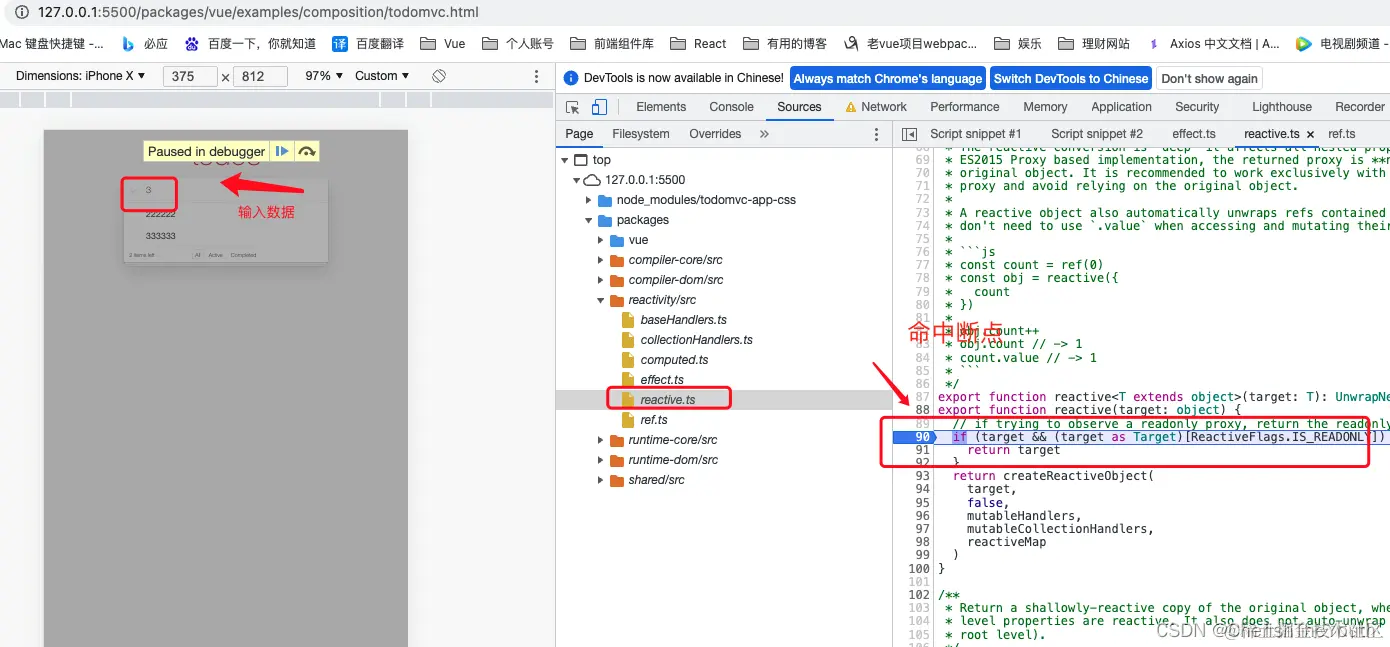Click the viewport height field showing 812
The height and width of the screenshot is (647, 1390).
pyautogui.click(x=260, y=76)
